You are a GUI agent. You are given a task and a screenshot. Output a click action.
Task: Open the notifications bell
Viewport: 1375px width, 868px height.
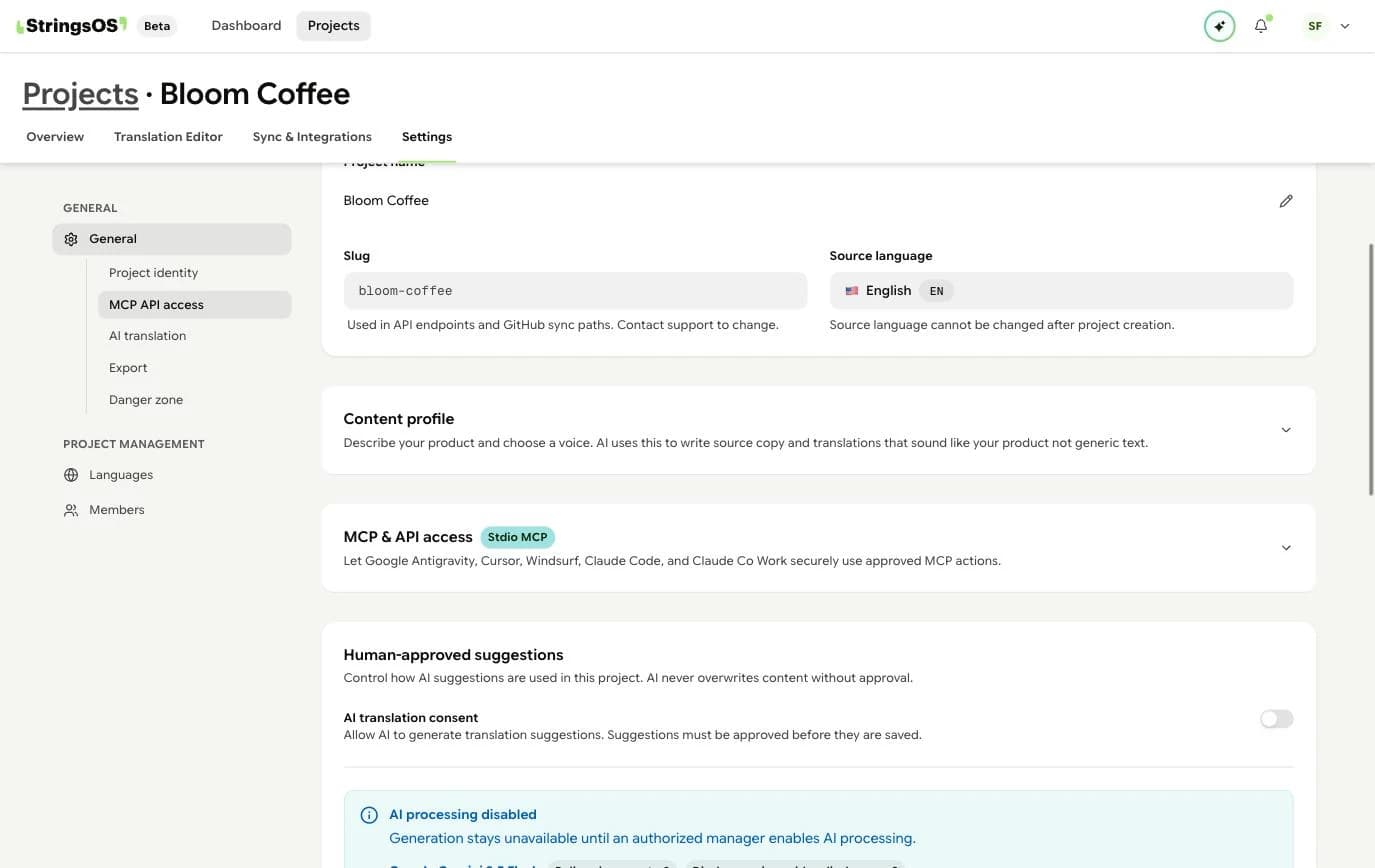point(1261,26)
